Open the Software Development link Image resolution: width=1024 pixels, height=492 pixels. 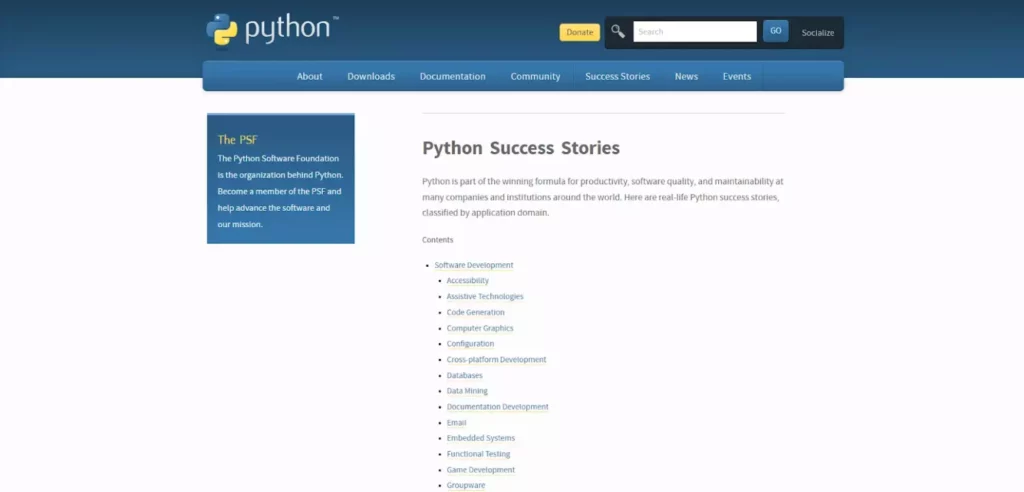473,265
